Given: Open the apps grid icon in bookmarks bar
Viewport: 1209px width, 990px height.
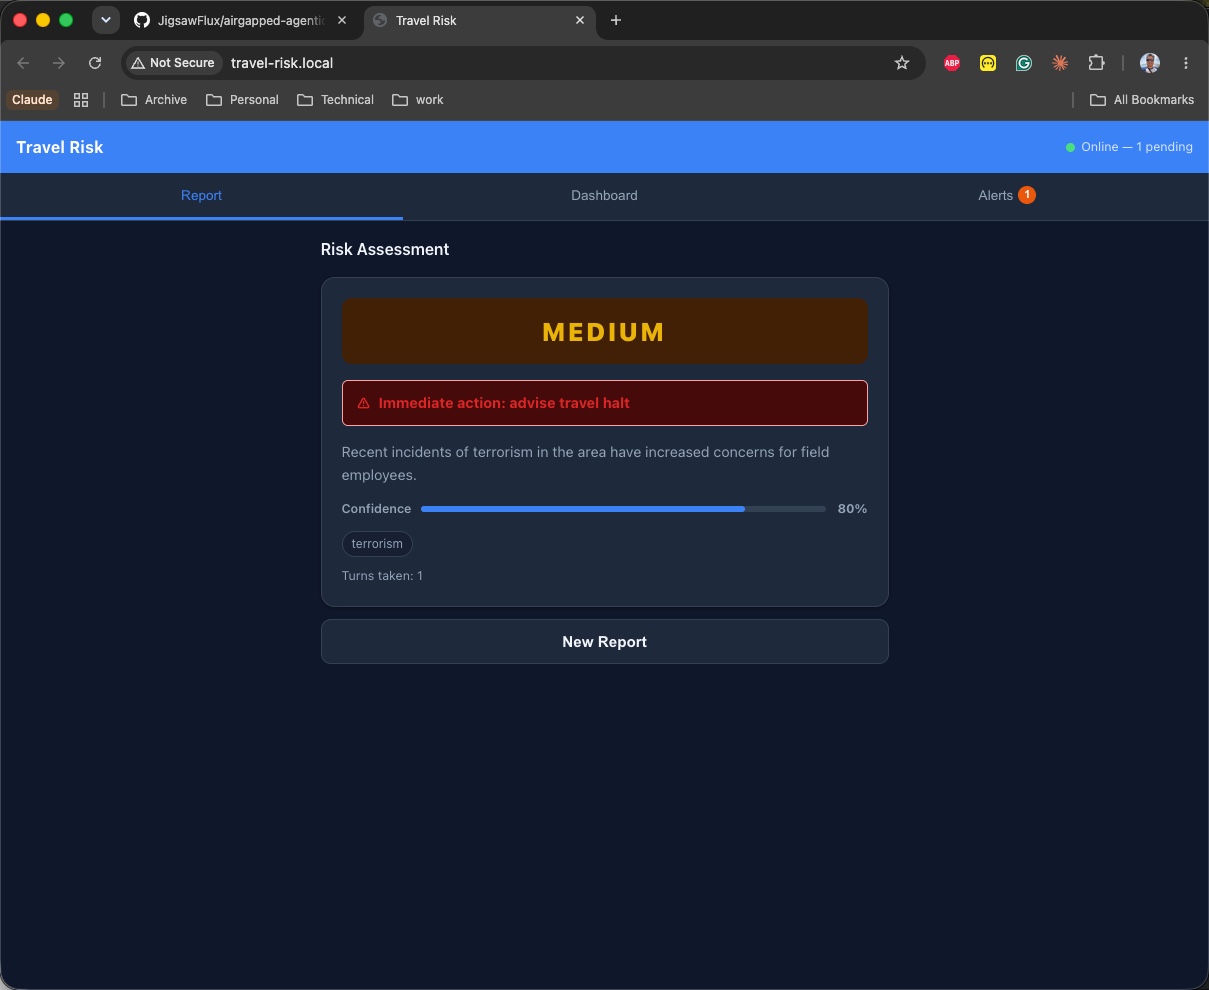Looking at the screenshot, I should 81,100.
